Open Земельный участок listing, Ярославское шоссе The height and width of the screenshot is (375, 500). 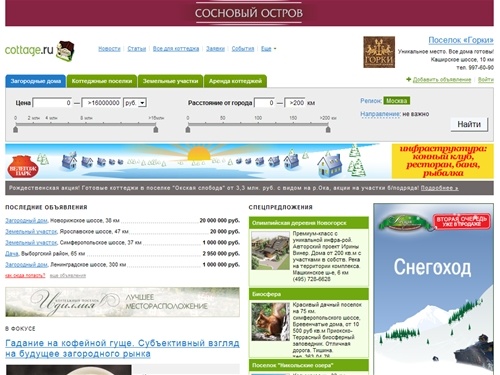pos(31,231)
